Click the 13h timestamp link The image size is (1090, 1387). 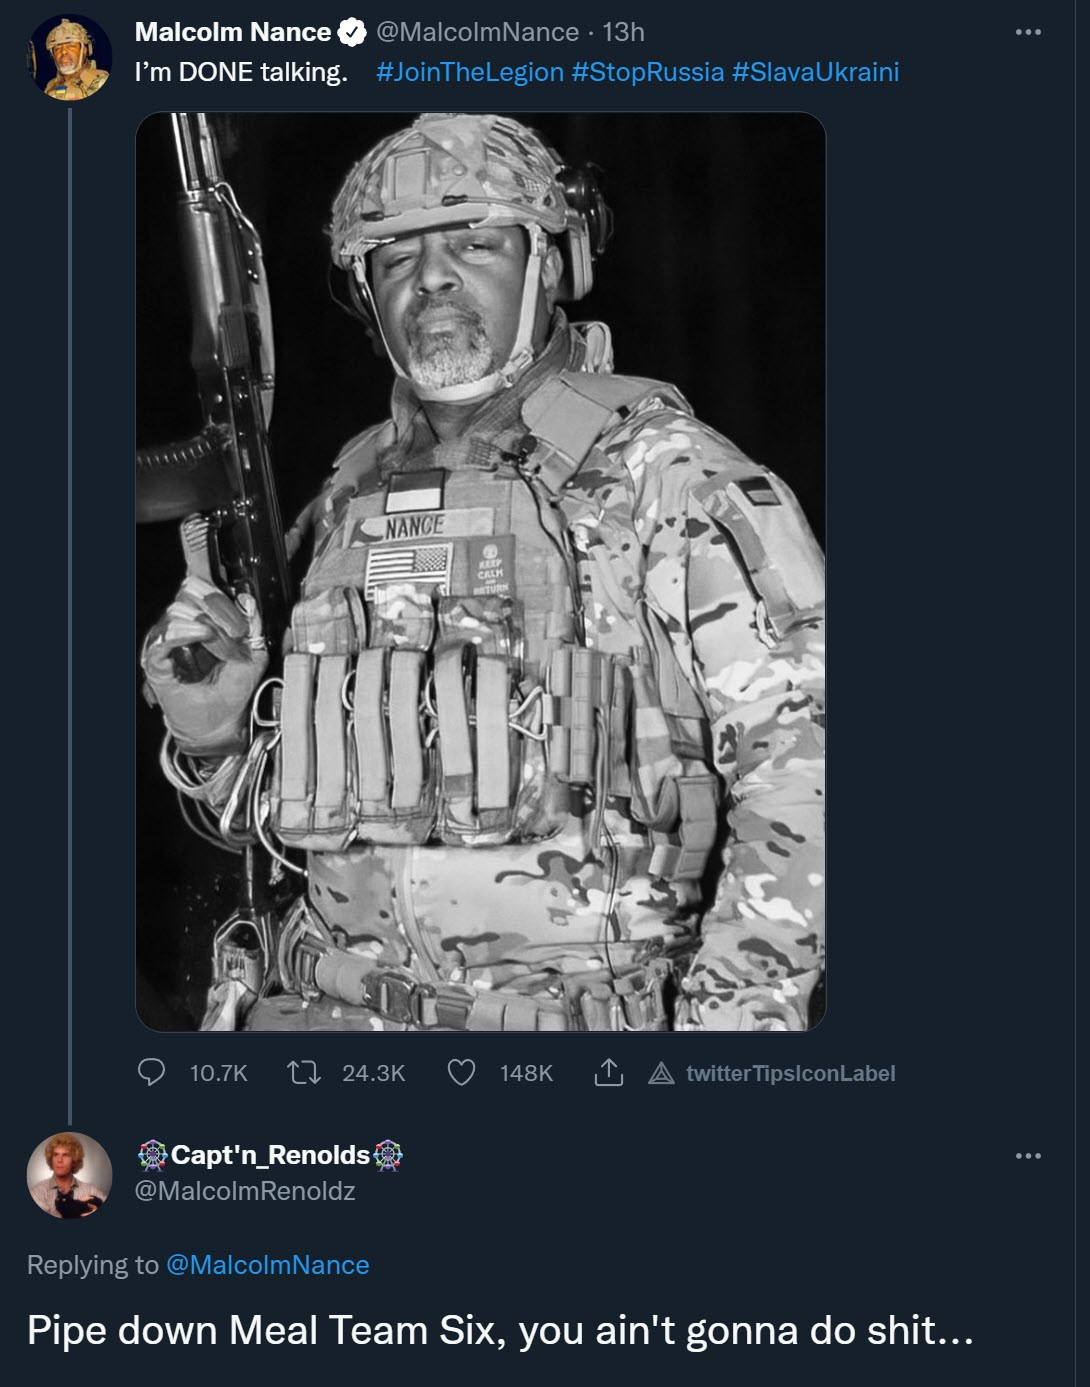click(x=623, y=32)
